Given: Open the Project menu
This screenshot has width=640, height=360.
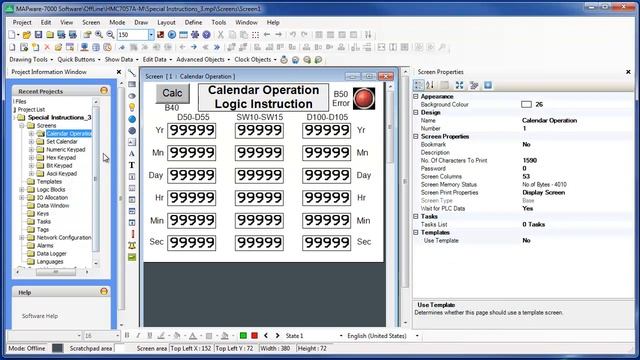Looking at the screenshot, I should 22,22.
